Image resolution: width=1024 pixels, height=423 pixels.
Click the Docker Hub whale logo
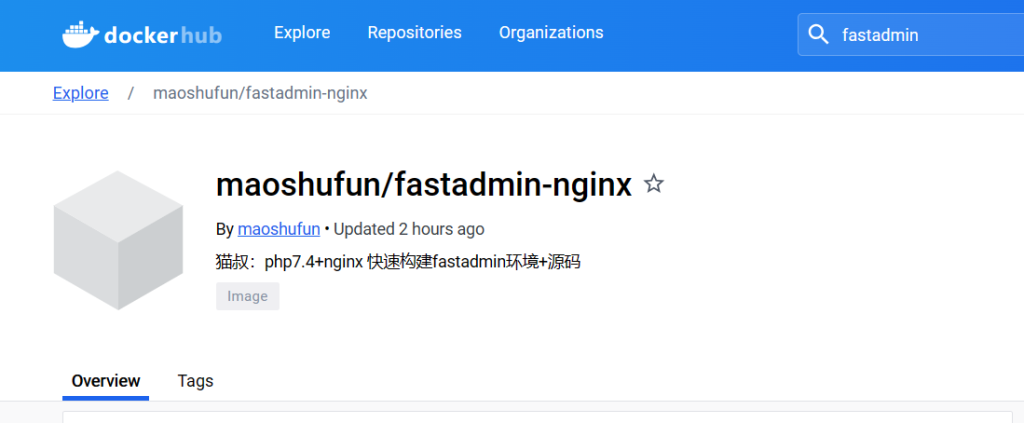pos(142,34)
